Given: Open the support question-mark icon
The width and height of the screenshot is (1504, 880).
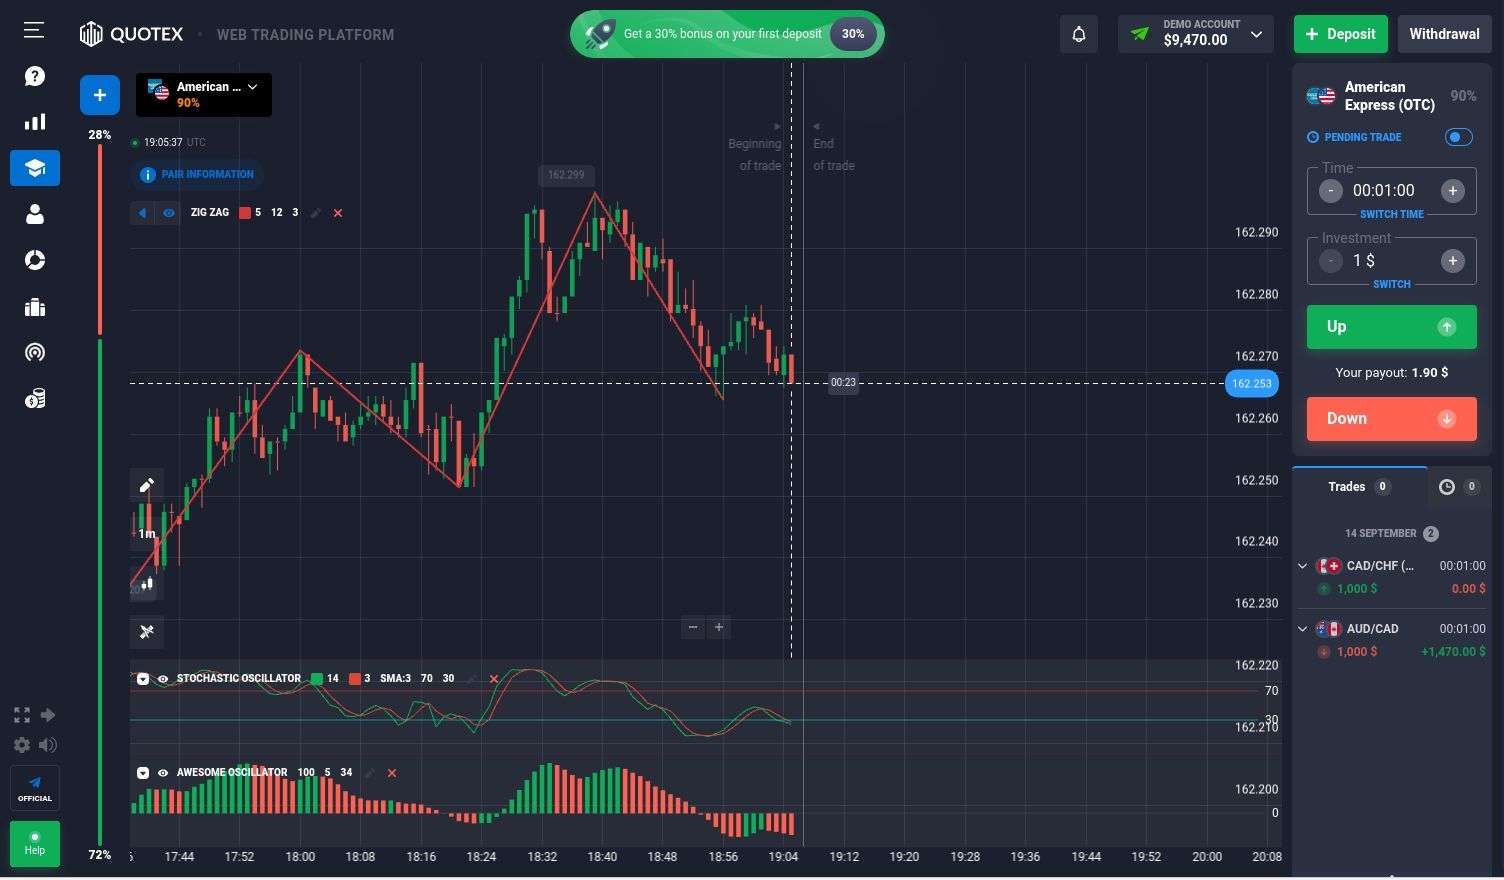Looking at the screenshot, I should tap(35, 76).
